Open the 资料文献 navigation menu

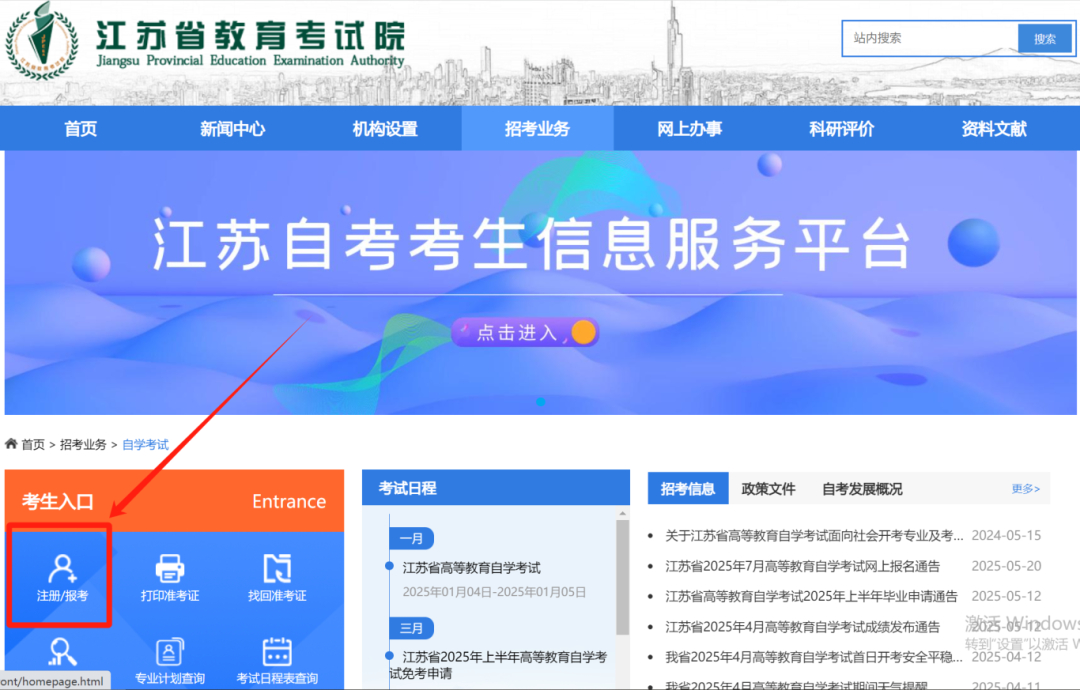click(994, 129)
